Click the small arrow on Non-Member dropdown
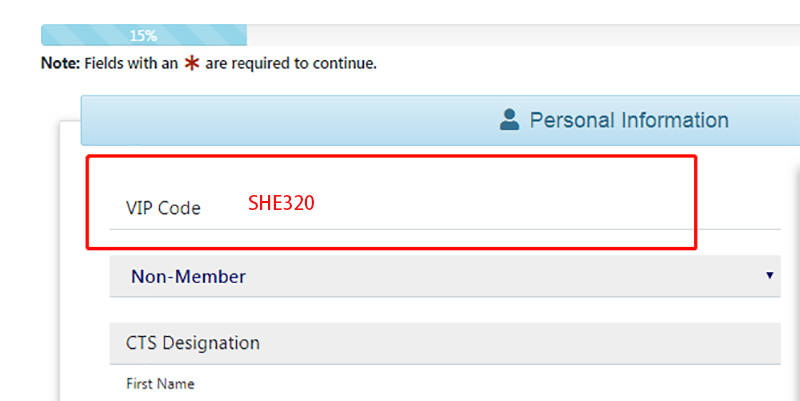 (769, 275)
